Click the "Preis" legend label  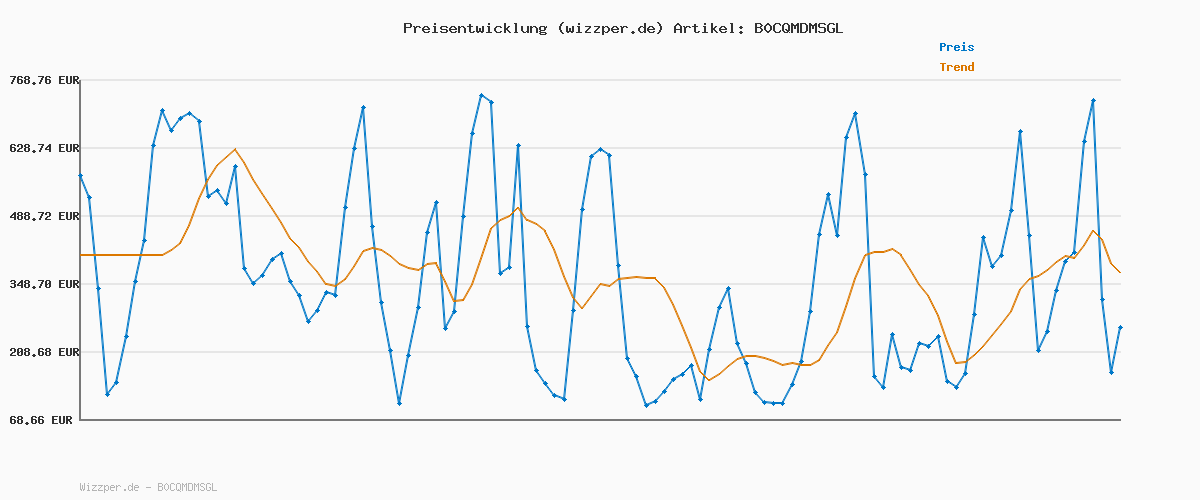click(956, 47)
